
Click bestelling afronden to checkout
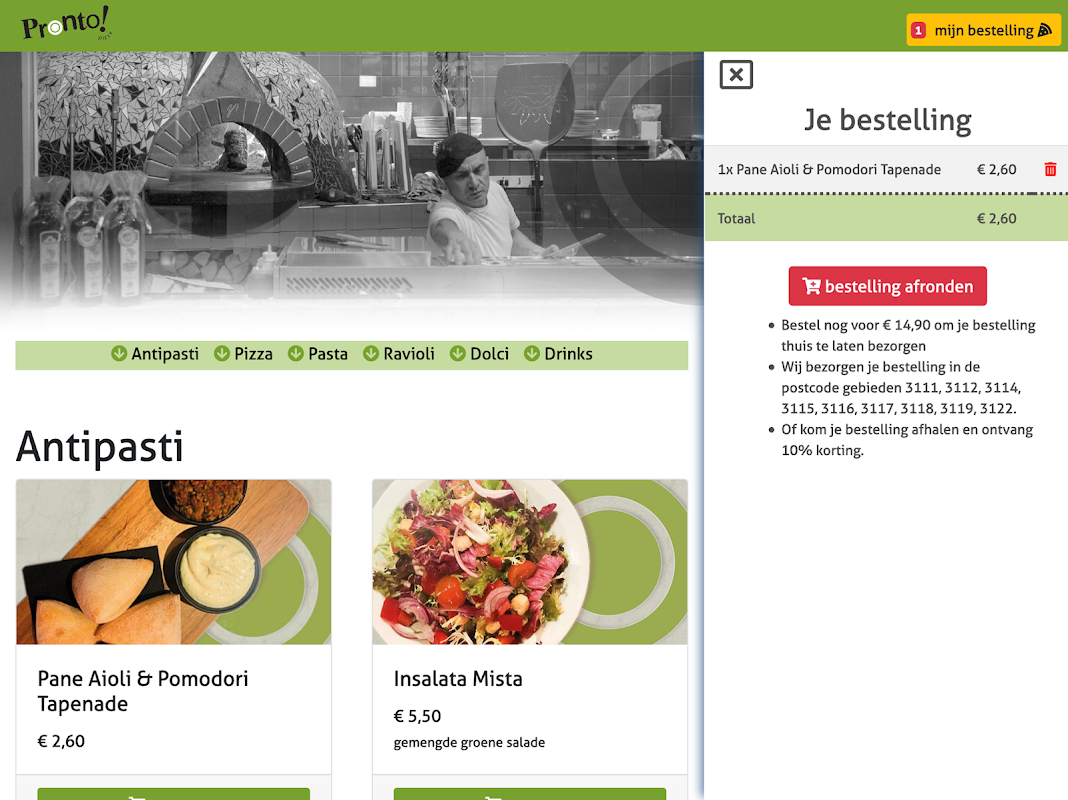[888, 286]
